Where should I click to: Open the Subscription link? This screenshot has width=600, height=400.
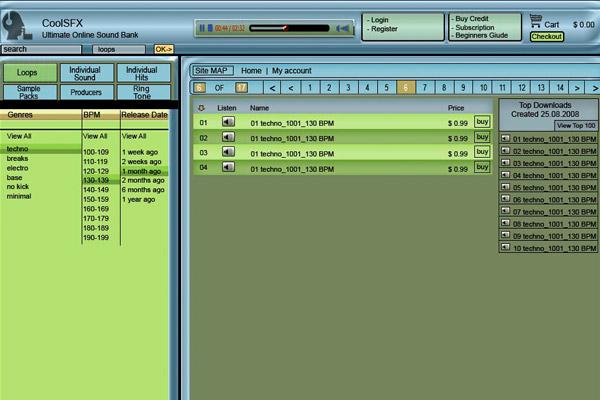473,27
